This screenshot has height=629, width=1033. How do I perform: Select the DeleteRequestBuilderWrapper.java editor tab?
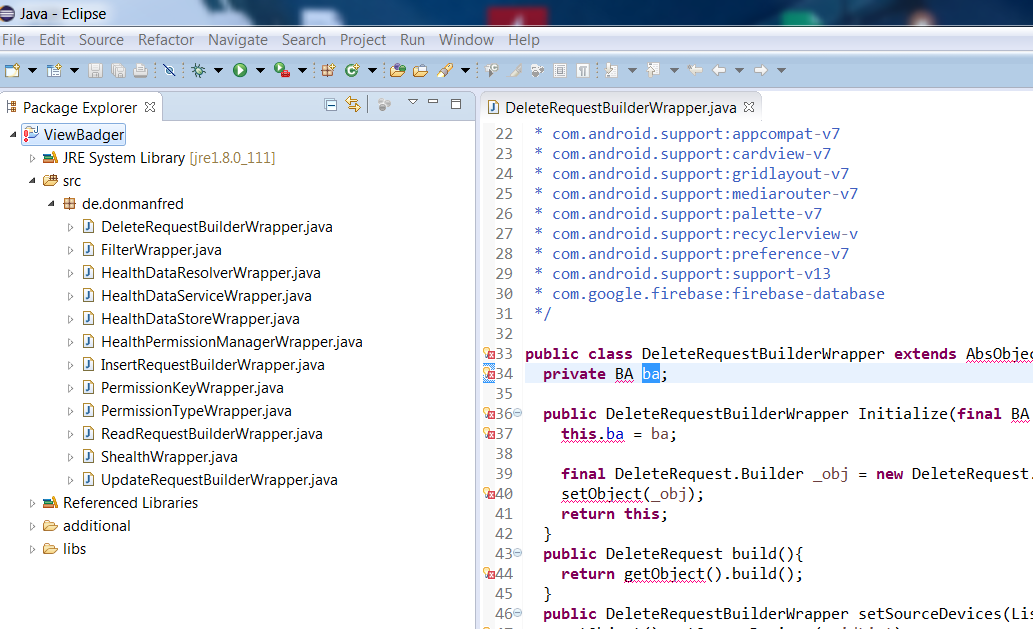click(x=621, y=107)
